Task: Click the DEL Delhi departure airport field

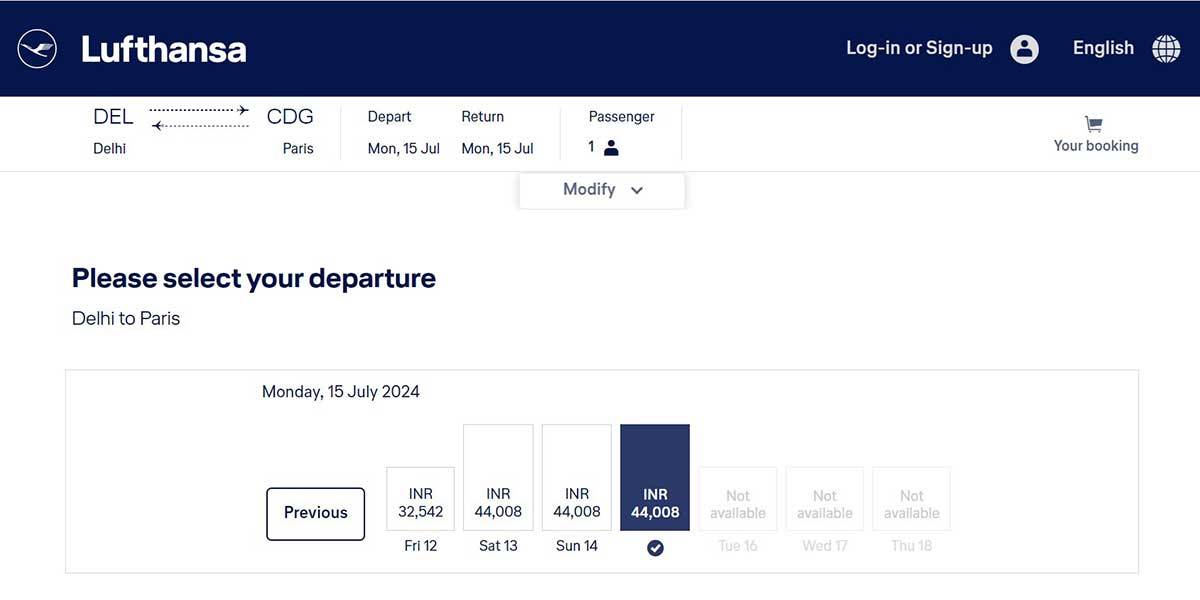Action: coord(112,130)
